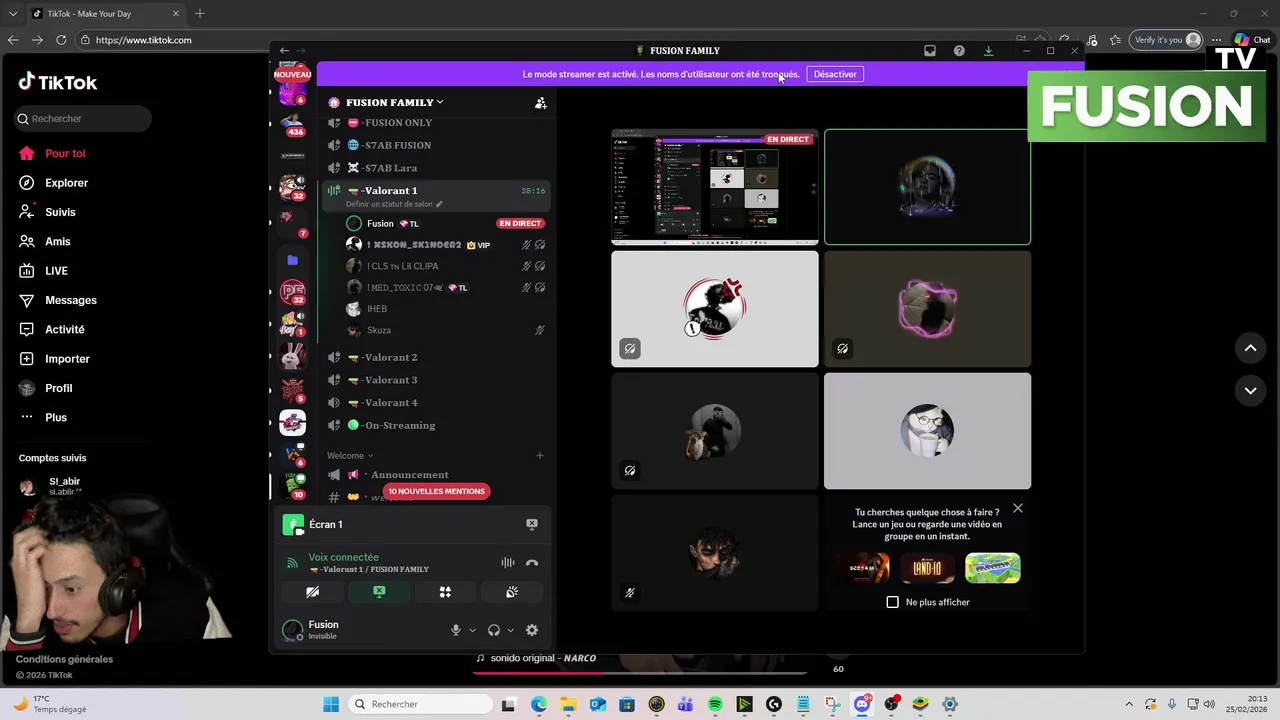Screen dimensions: 1280x720
Task: Join On-Streaming voice channel
Action: pos(435,425)
